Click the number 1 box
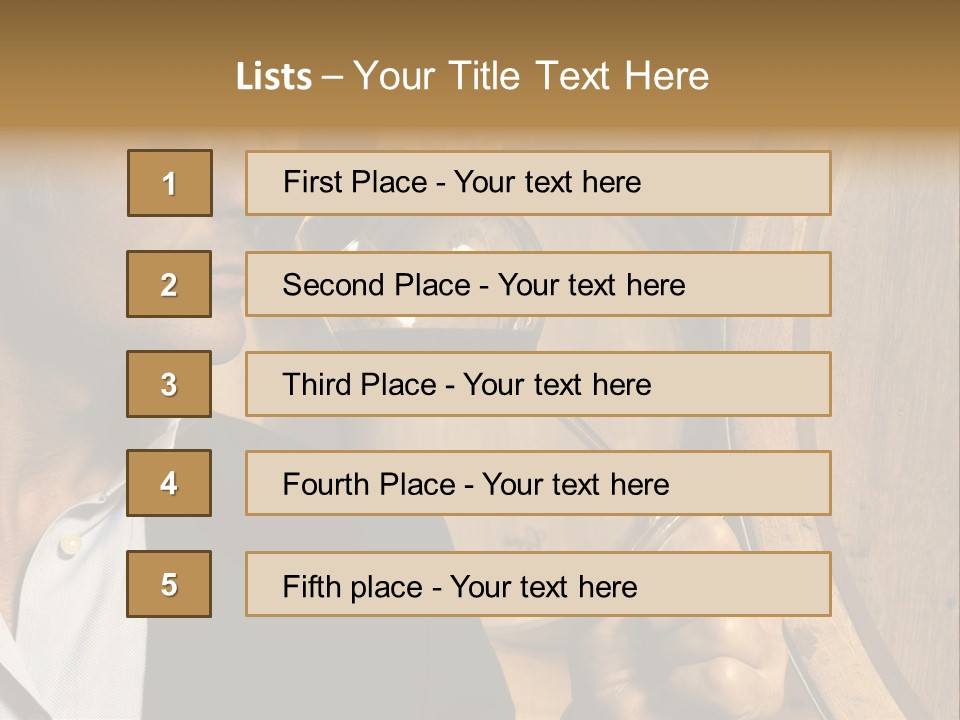This screenshot has width=960, height=720. (x=169, y=183)
